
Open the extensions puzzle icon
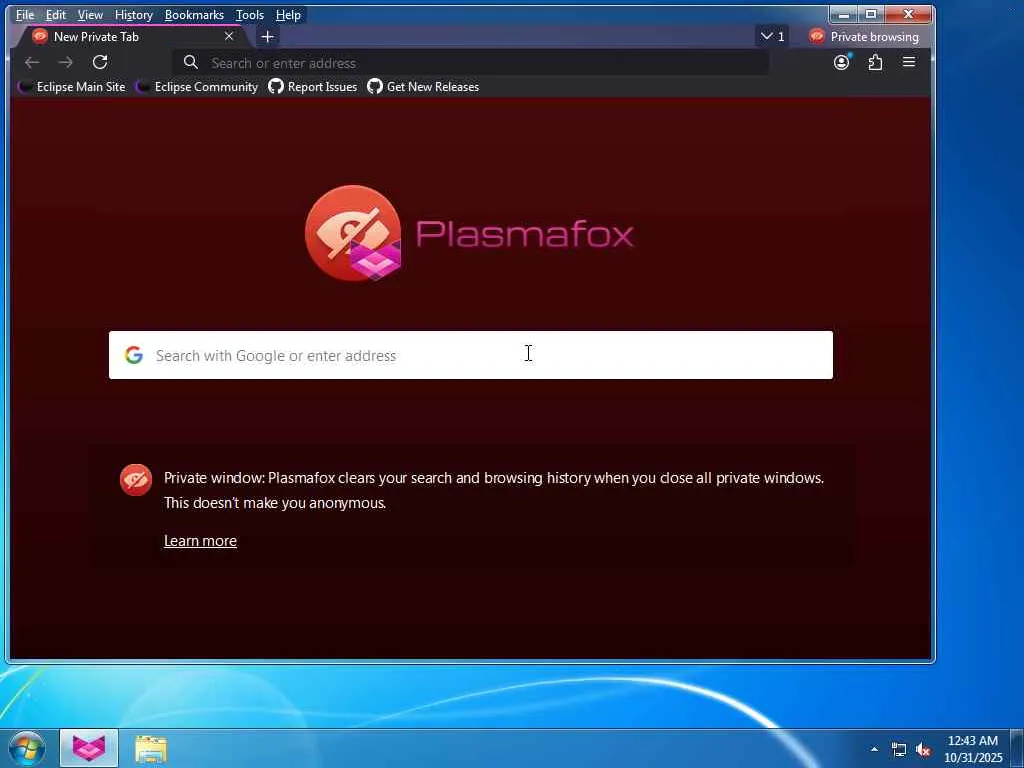875,62
